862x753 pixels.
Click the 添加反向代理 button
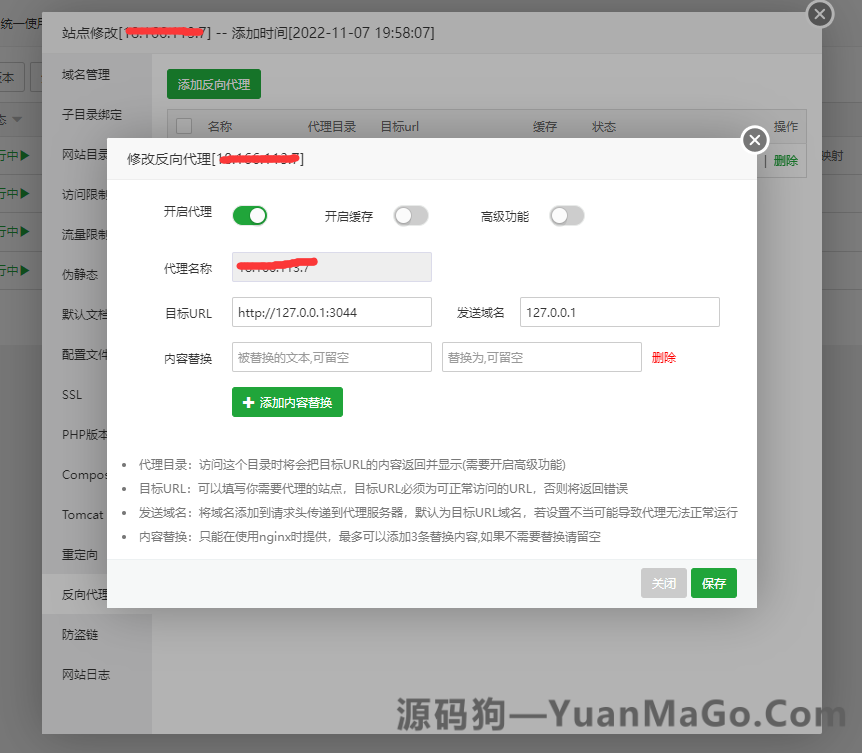[213, 84]
